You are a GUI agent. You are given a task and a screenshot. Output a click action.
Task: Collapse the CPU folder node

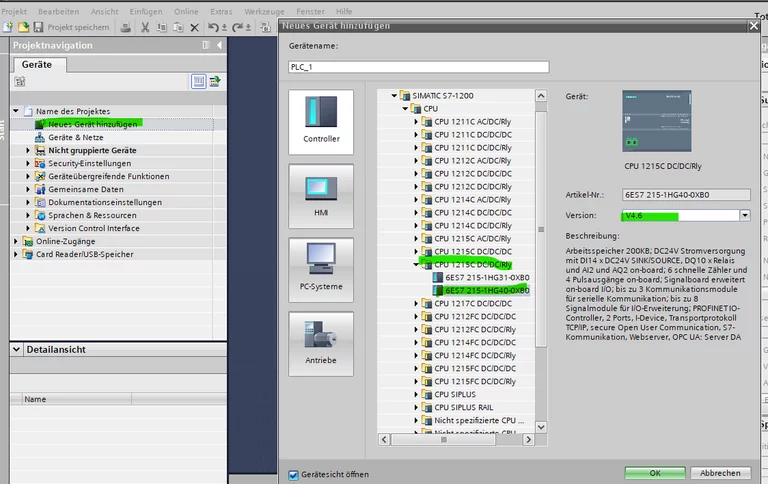click(x=405, y=109)
